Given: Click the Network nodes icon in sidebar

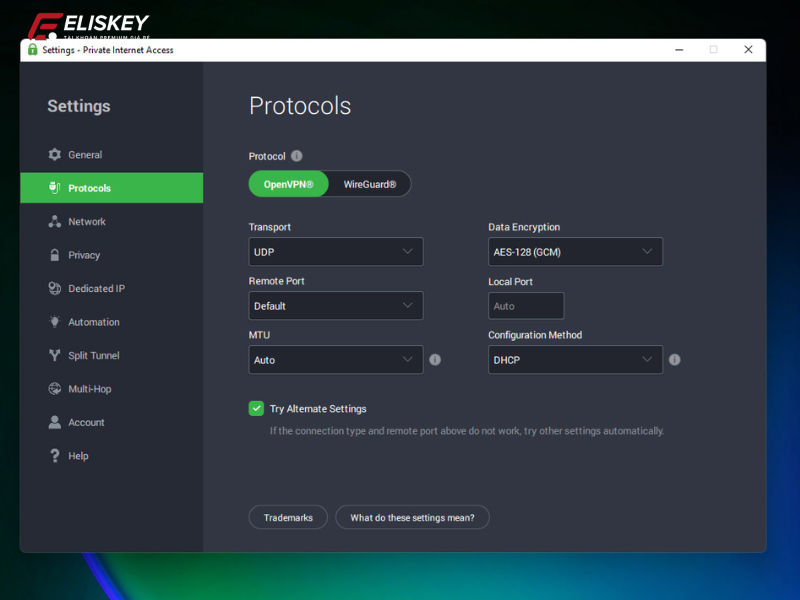Looking at the screenshot, I should [x=55, y=222].
